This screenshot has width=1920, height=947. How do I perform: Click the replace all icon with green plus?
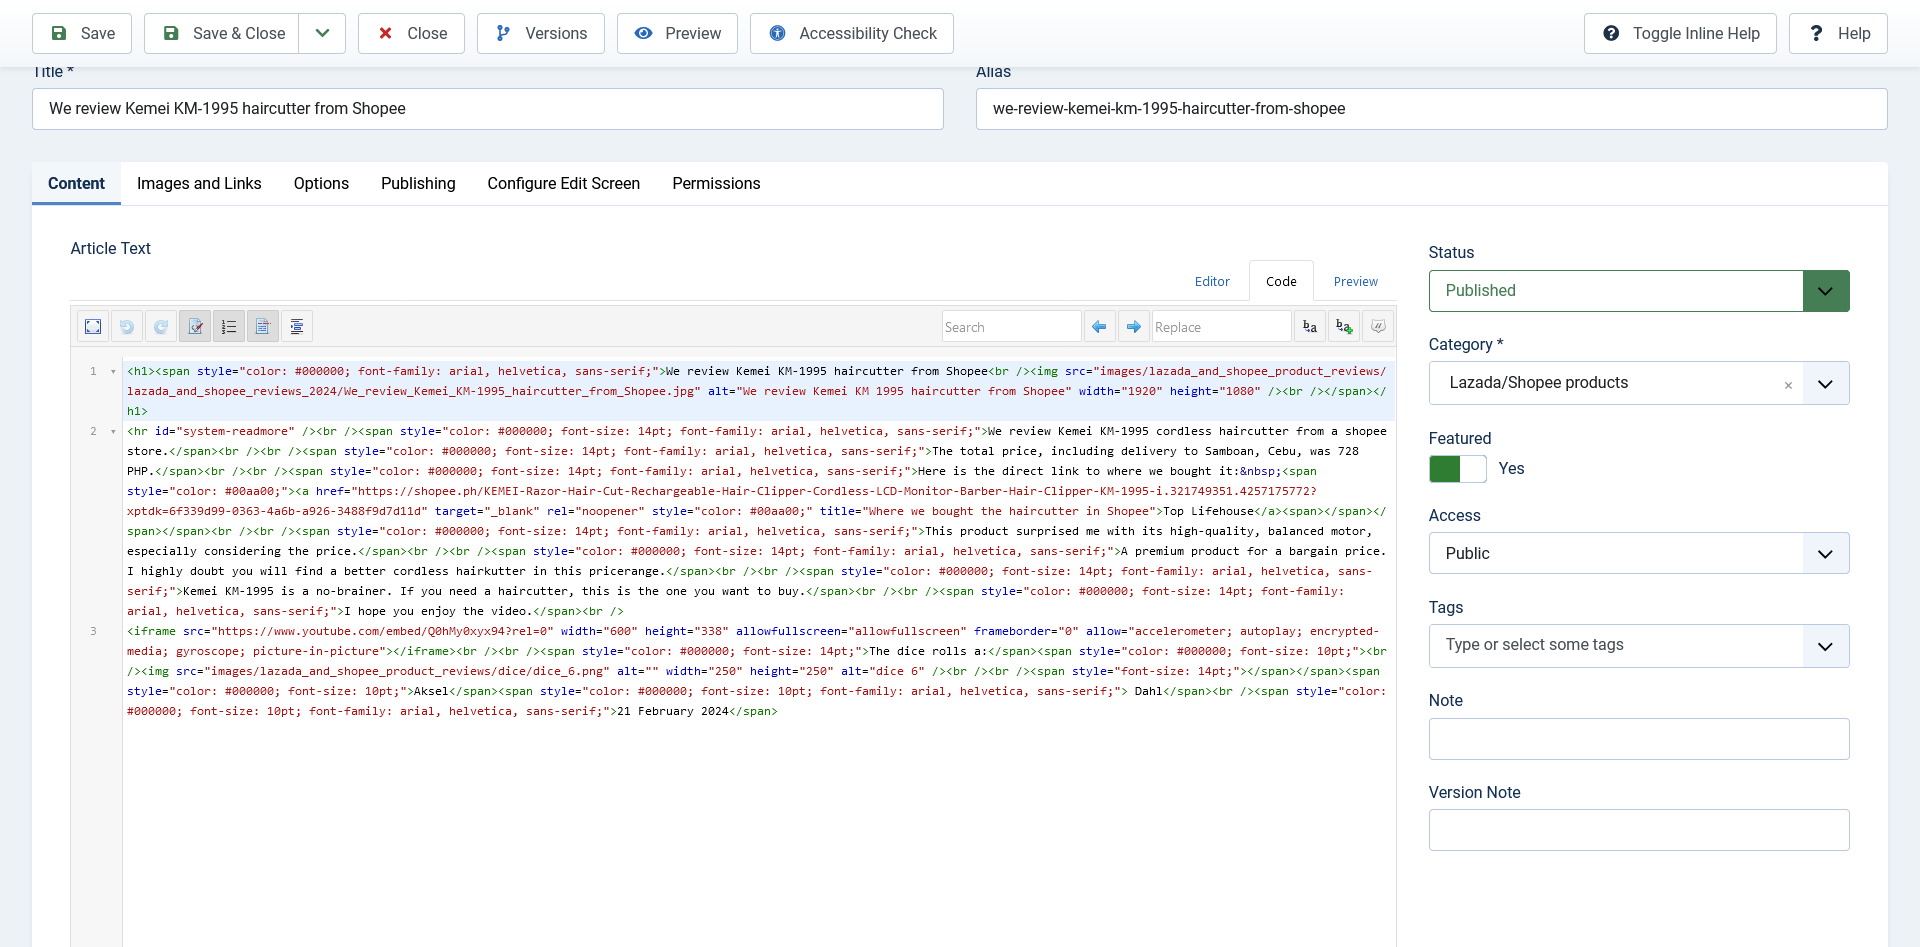click(1344, 327)
